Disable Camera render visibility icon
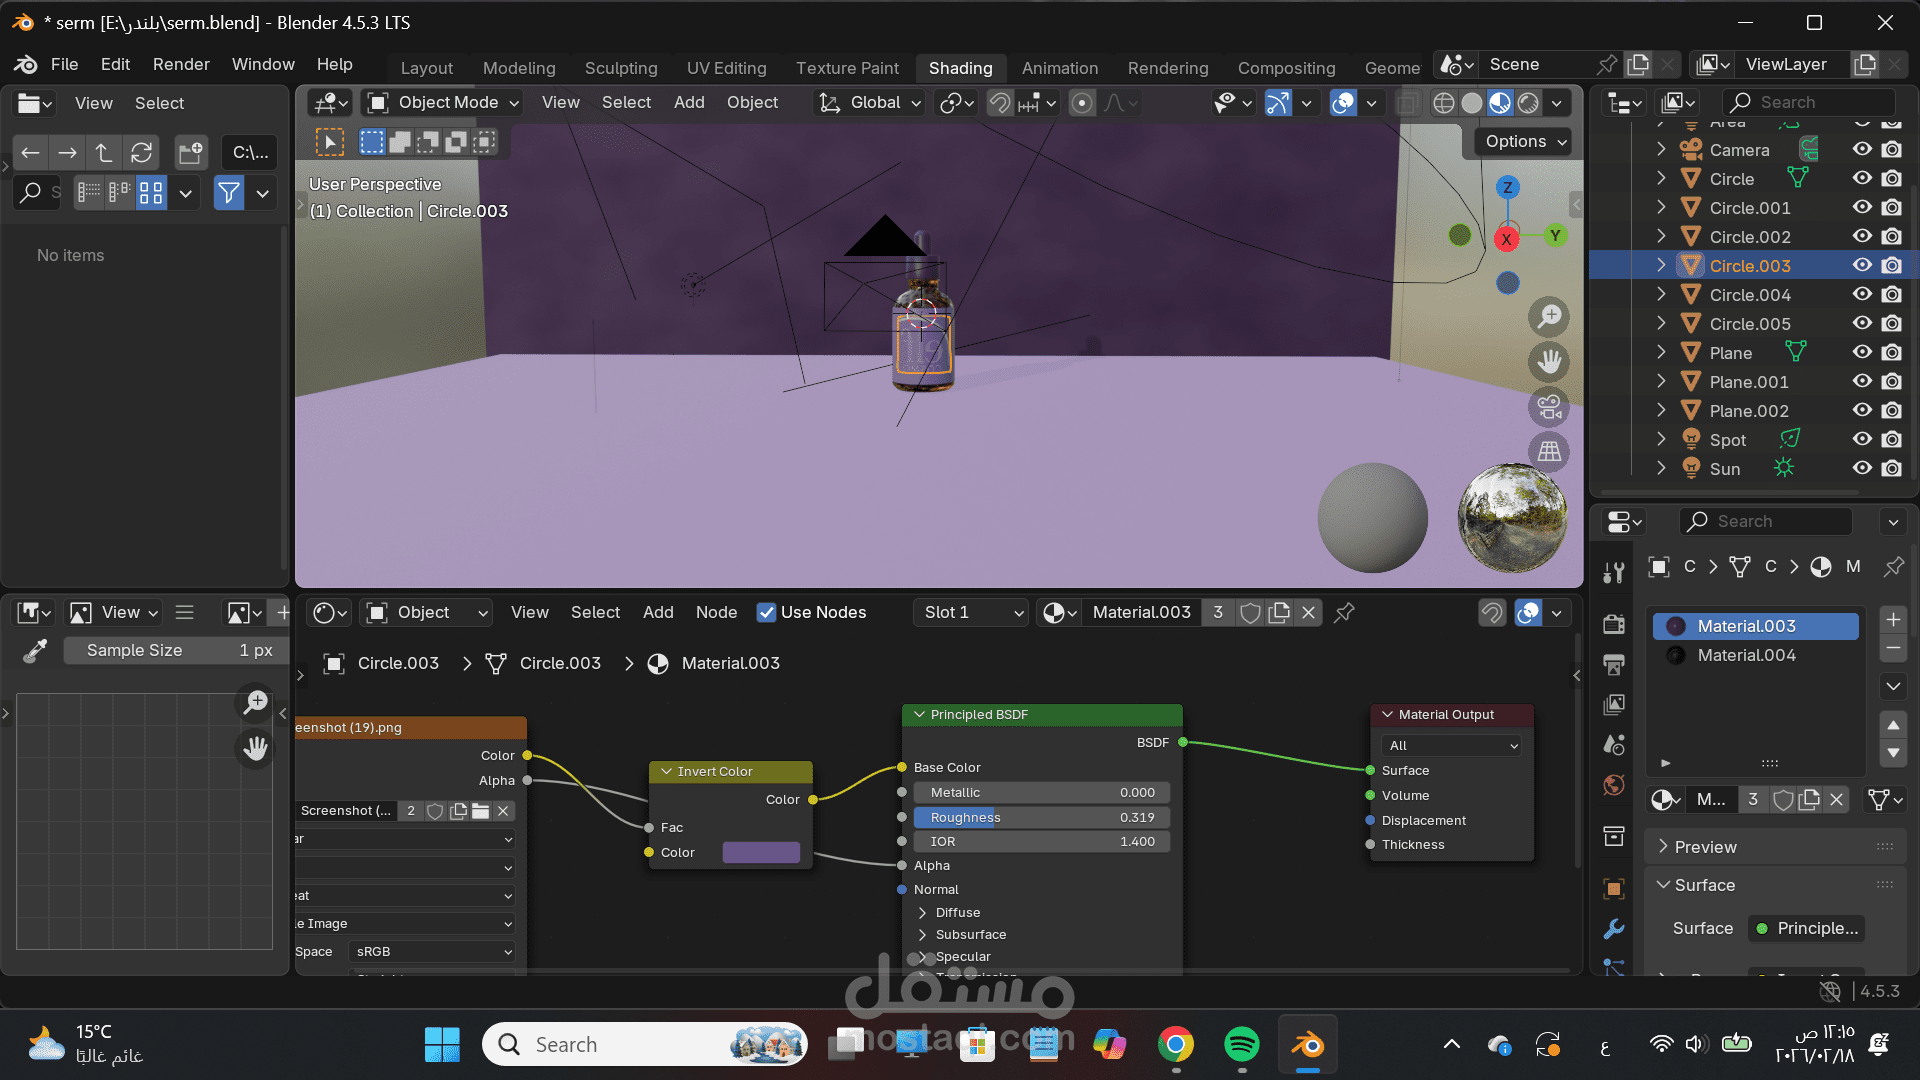Viewport: 1920px width, 1080px height. [x=1891, y=150]
